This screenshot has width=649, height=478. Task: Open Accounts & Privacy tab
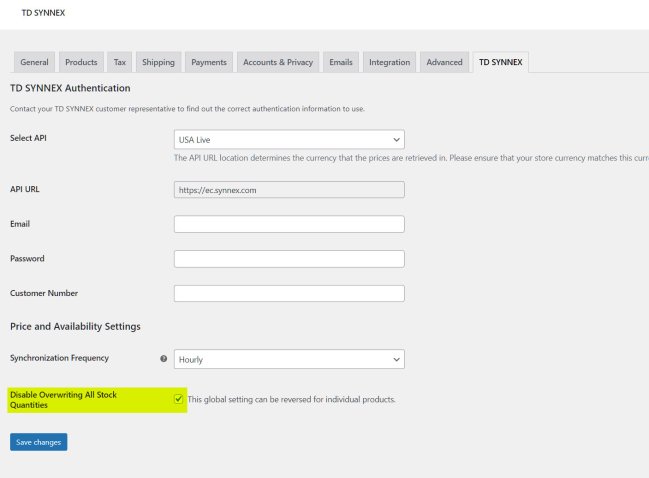(x=278, y=62)
